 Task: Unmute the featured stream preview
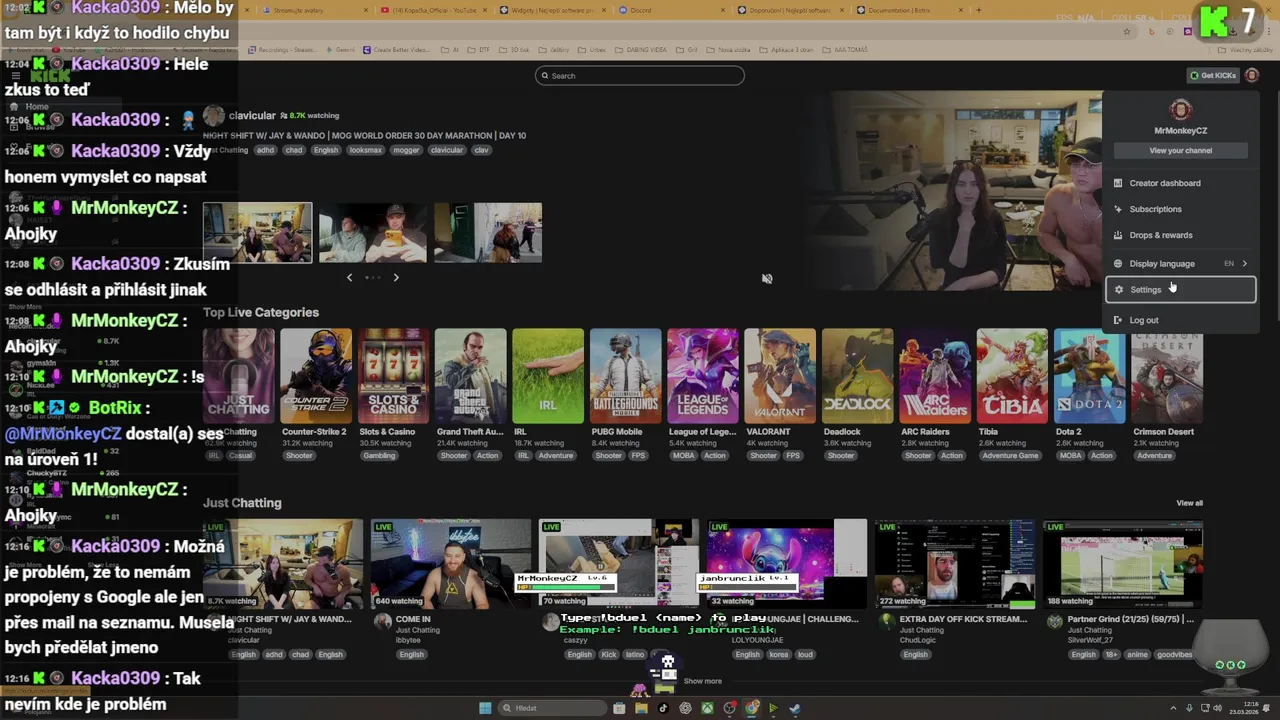pos(767,279)
